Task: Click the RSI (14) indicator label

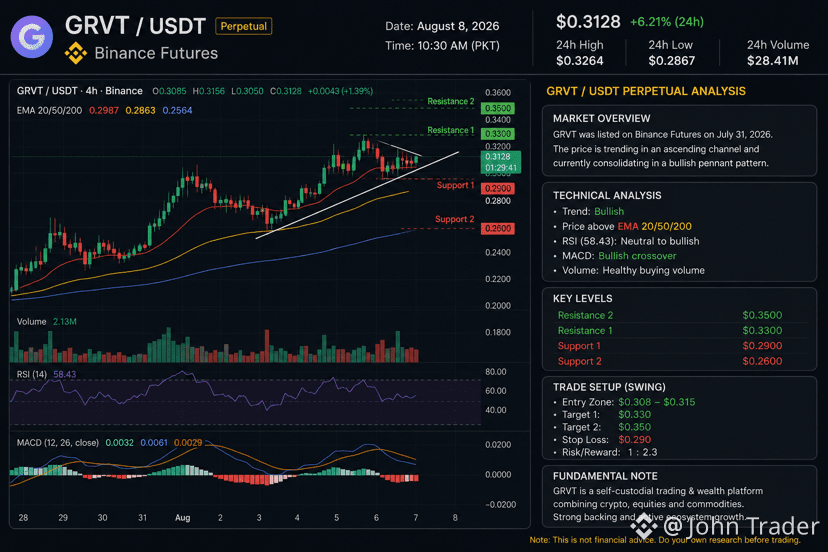Action: coord(32,374)
